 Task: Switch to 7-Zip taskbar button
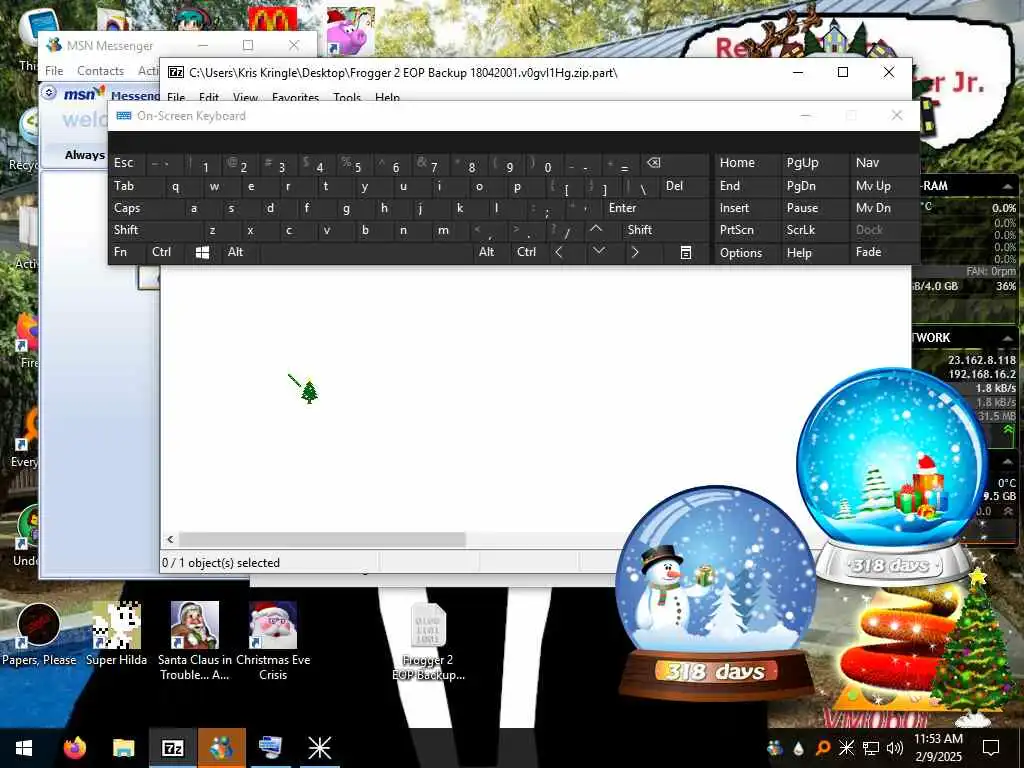(172, 748)
